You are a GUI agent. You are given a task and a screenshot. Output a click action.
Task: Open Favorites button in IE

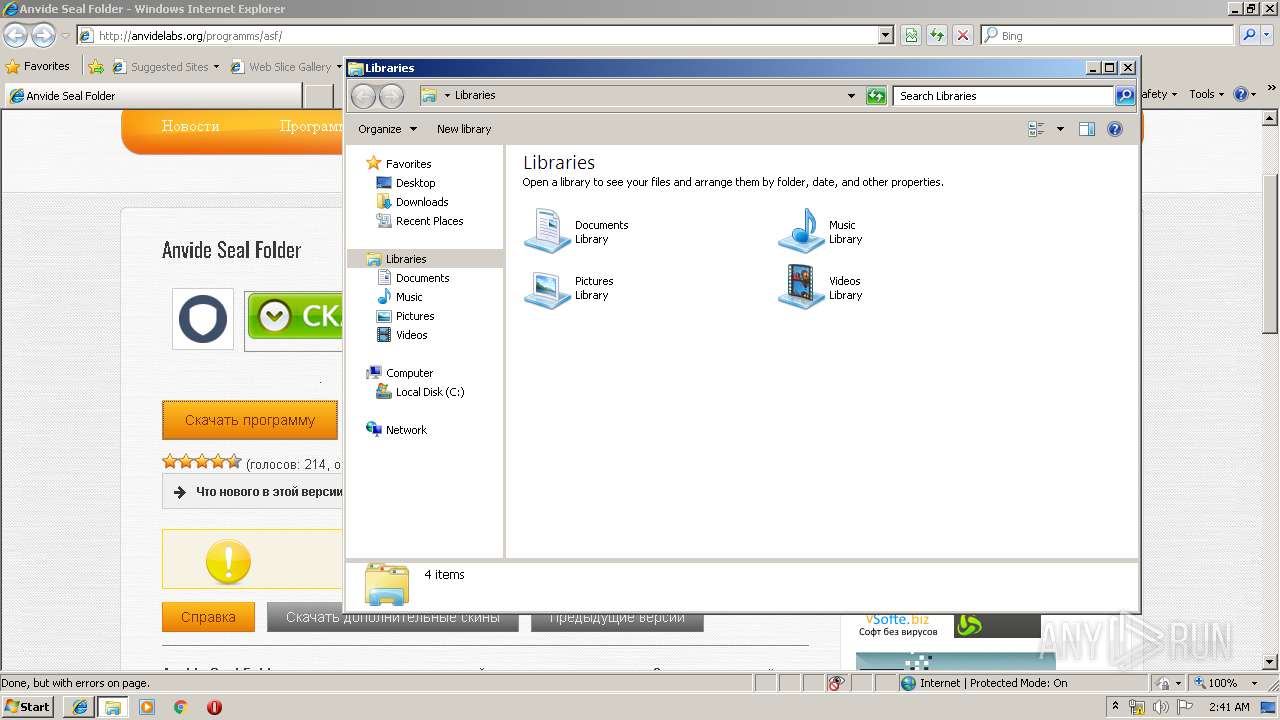click(38, 67)
